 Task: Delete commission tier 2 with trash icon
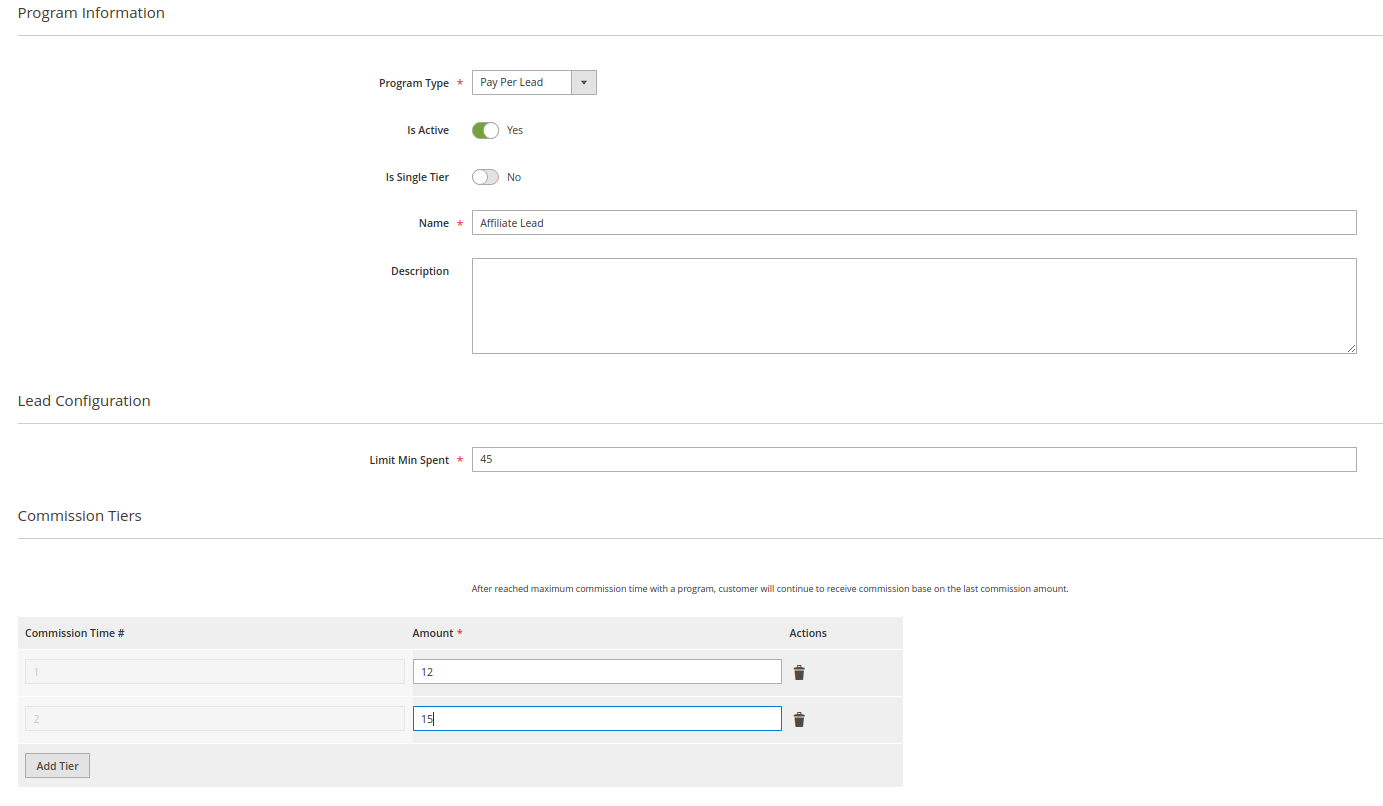[x=799, y=720]
